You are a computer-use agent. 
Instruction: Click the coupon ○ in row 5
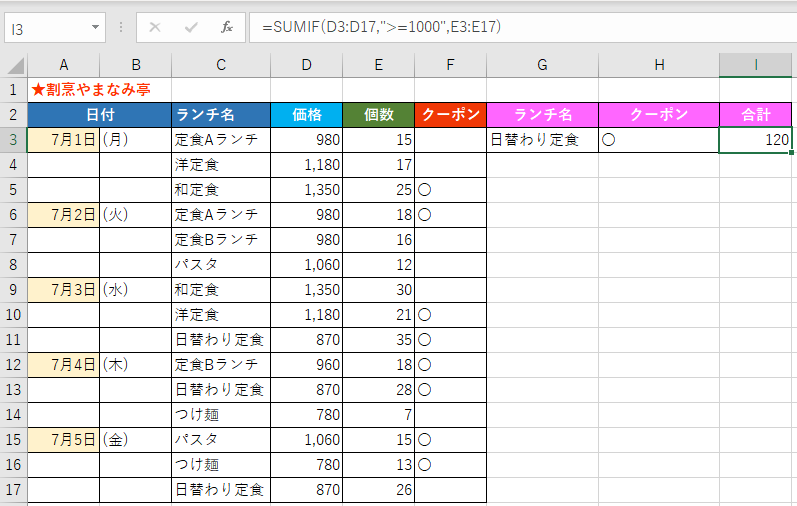coord(424,190)
